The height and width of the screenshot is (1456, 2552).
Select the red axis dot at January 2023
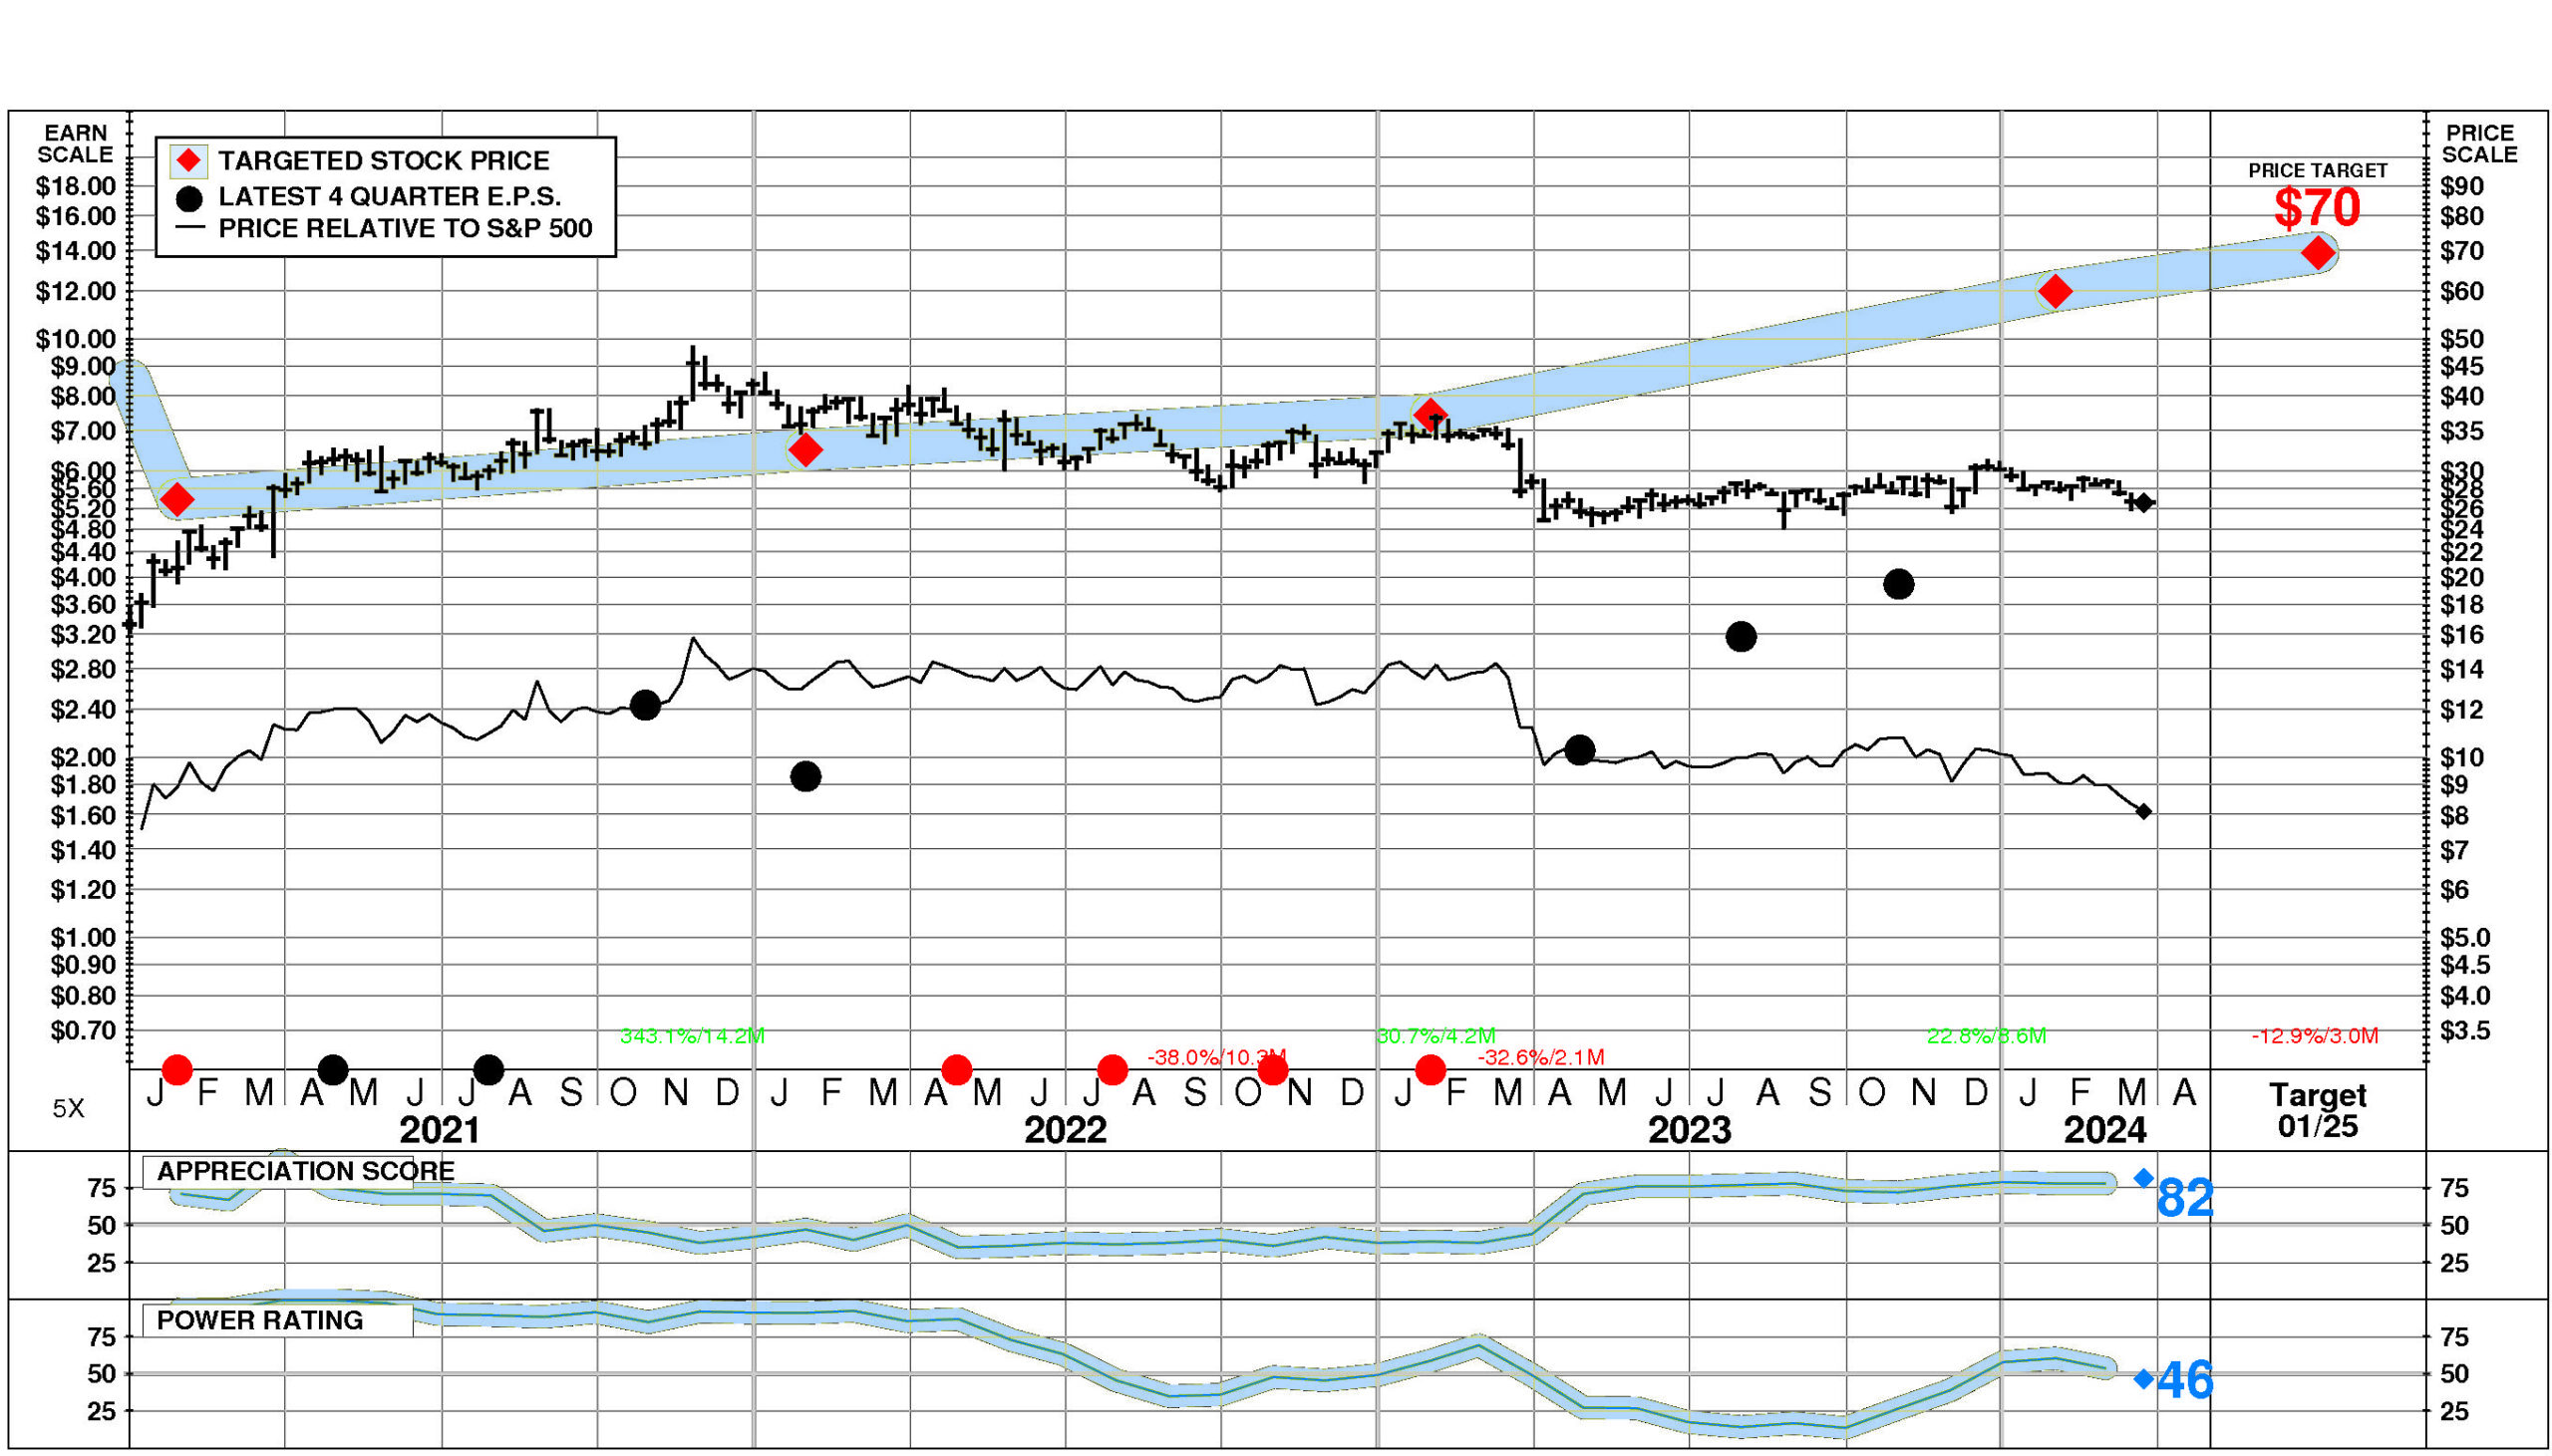pos(1430,1070)
